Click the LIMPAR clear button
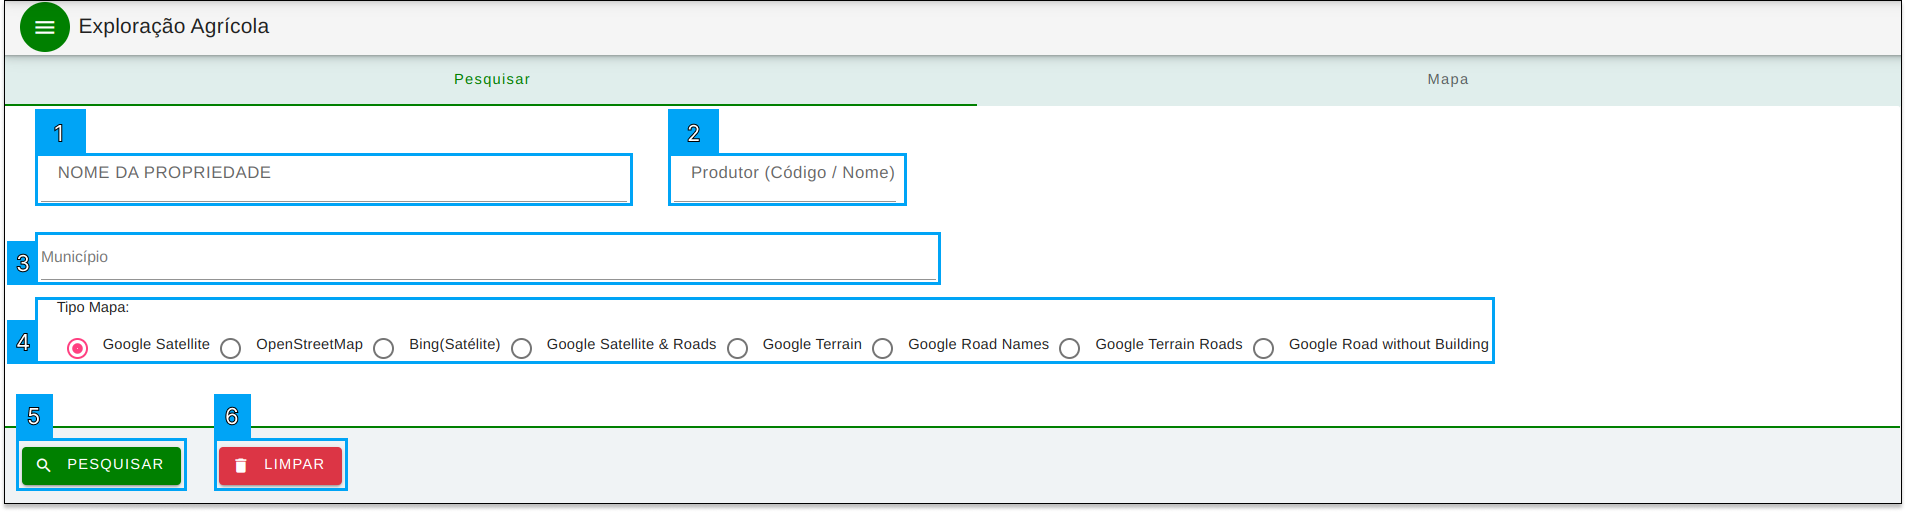 [280, 465]
